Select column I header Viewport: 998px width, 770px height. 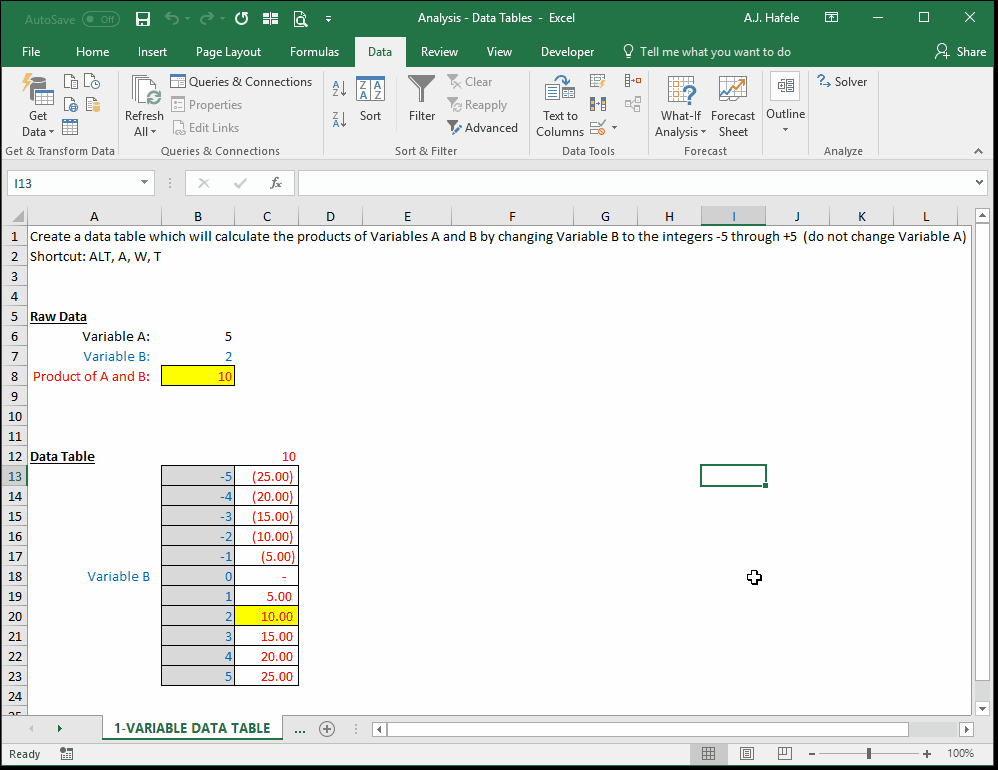click(733, 216)
